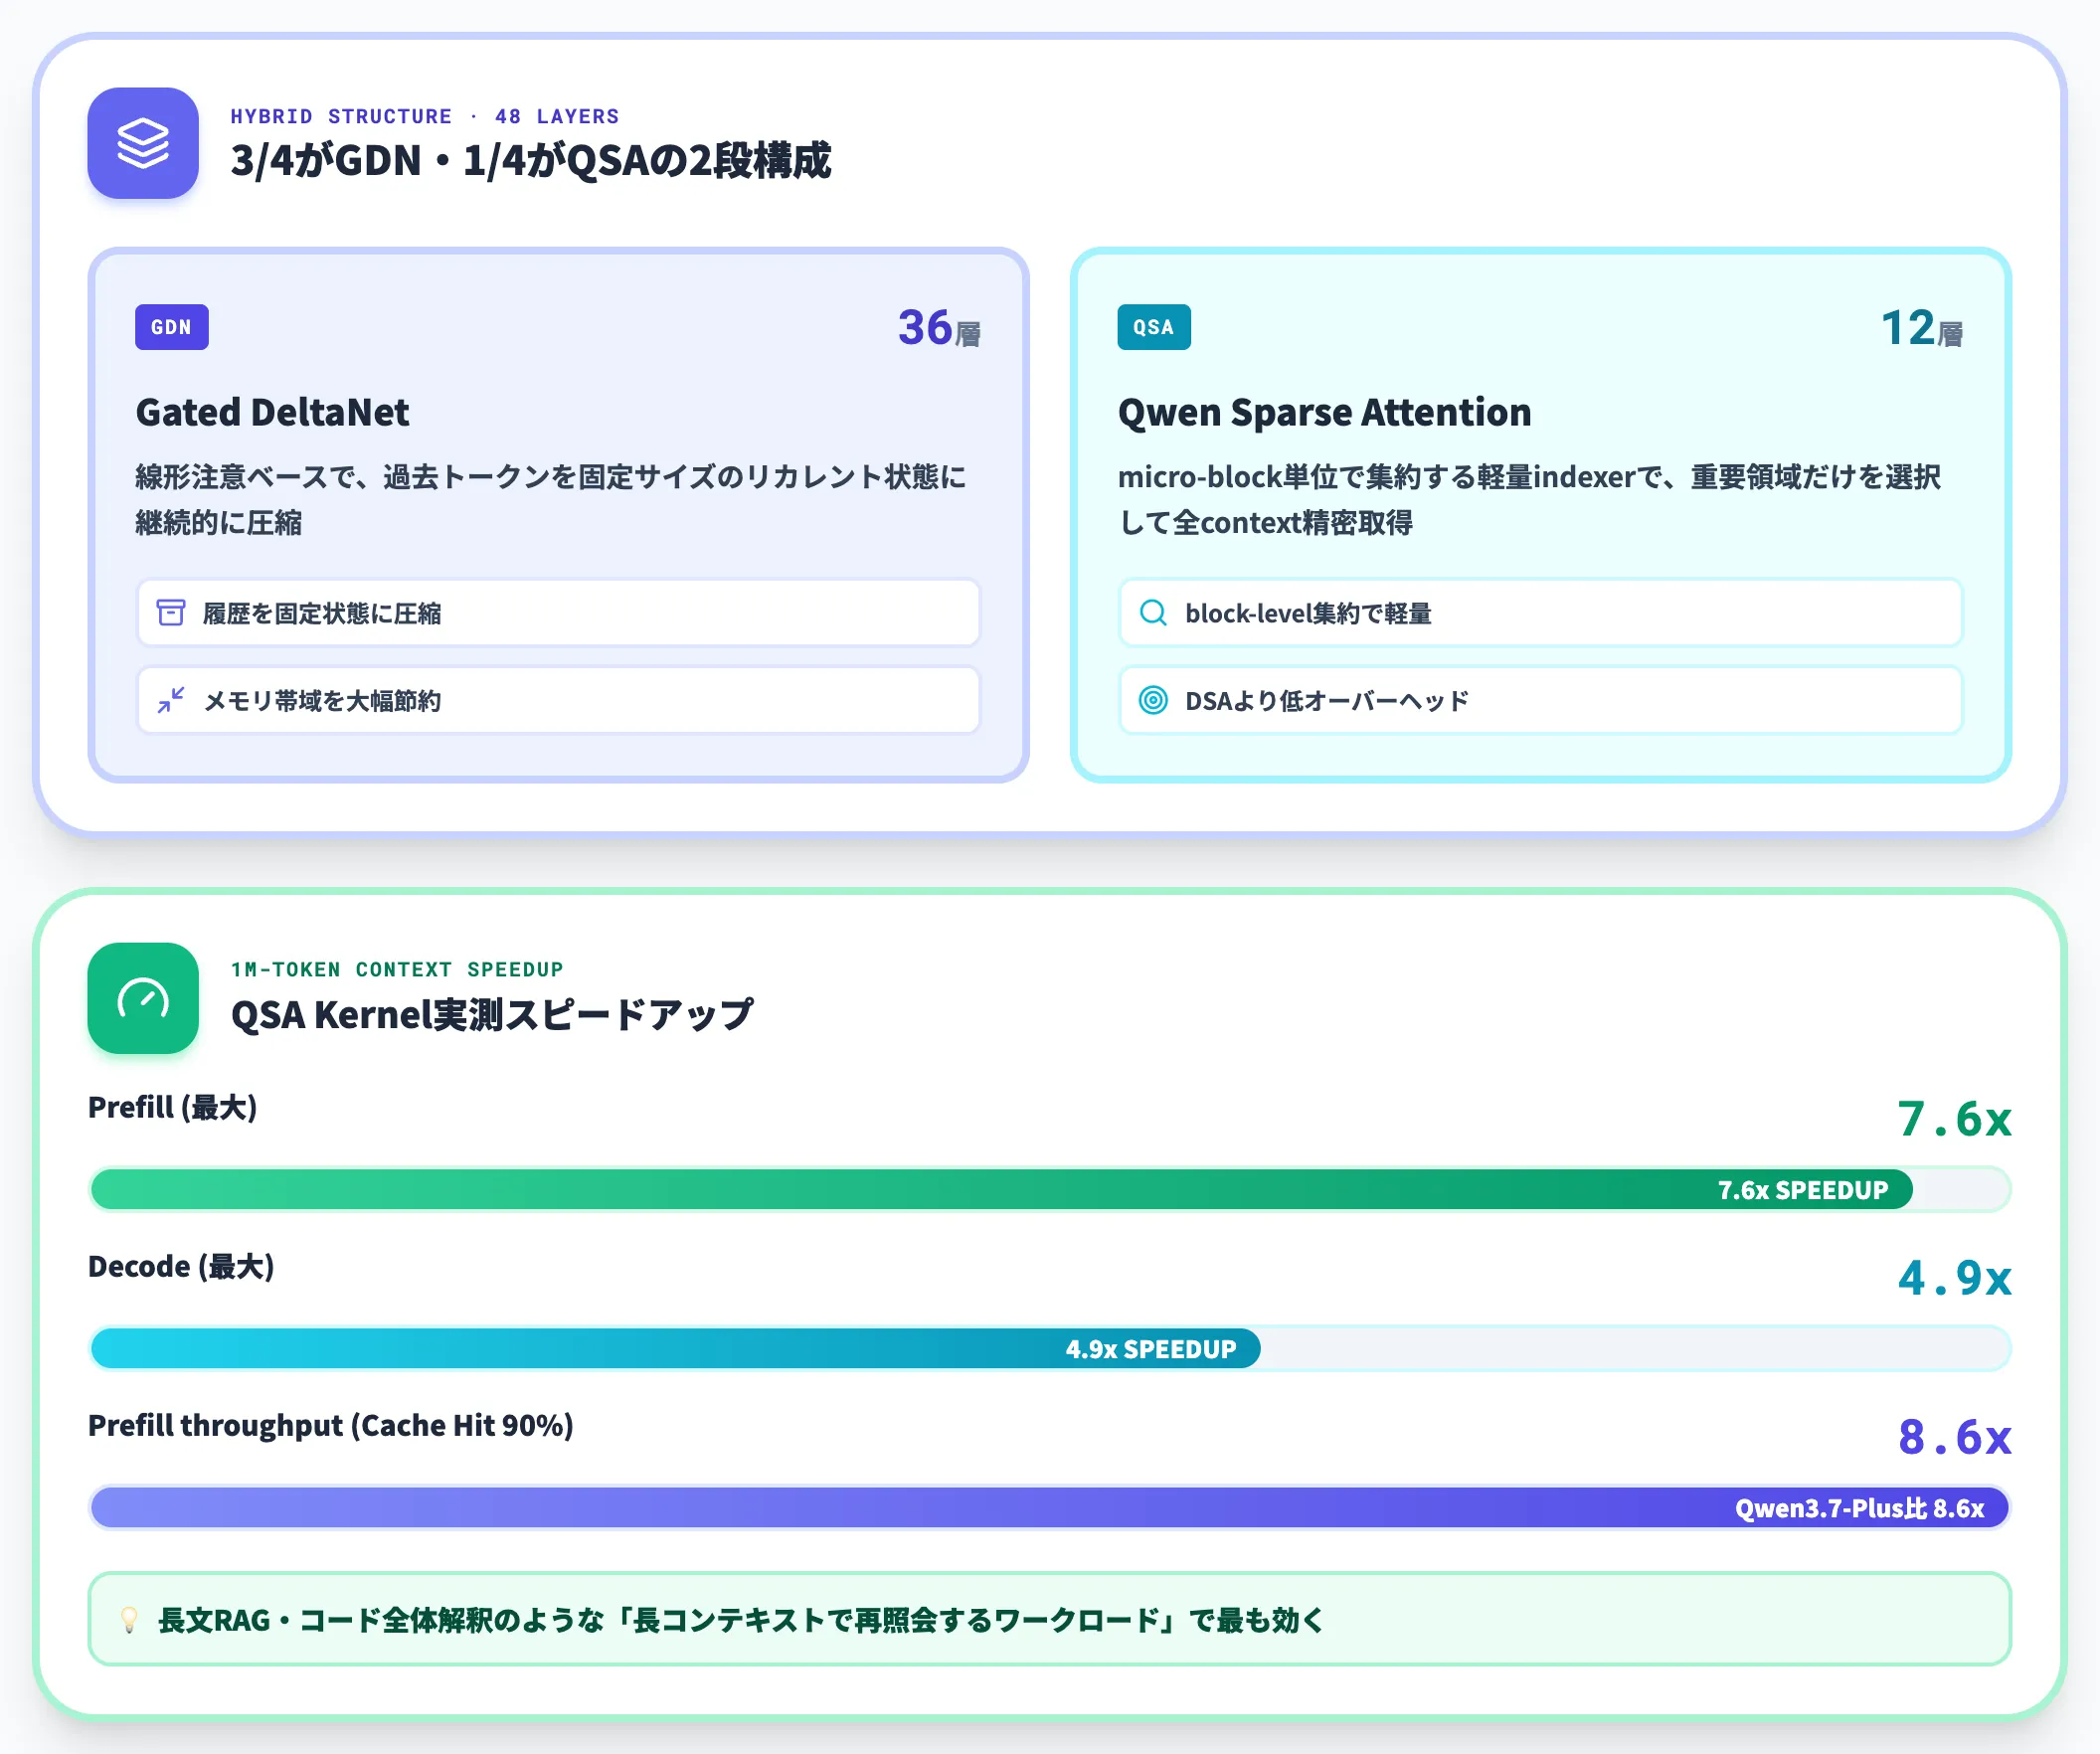Click the lightbulb icon in the green note

[129, 1619]
